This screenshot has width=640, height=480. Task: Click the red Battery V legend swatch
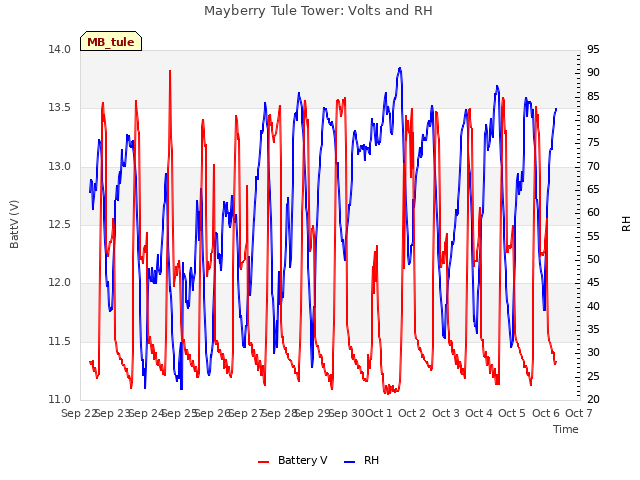[x=264, y=462]
